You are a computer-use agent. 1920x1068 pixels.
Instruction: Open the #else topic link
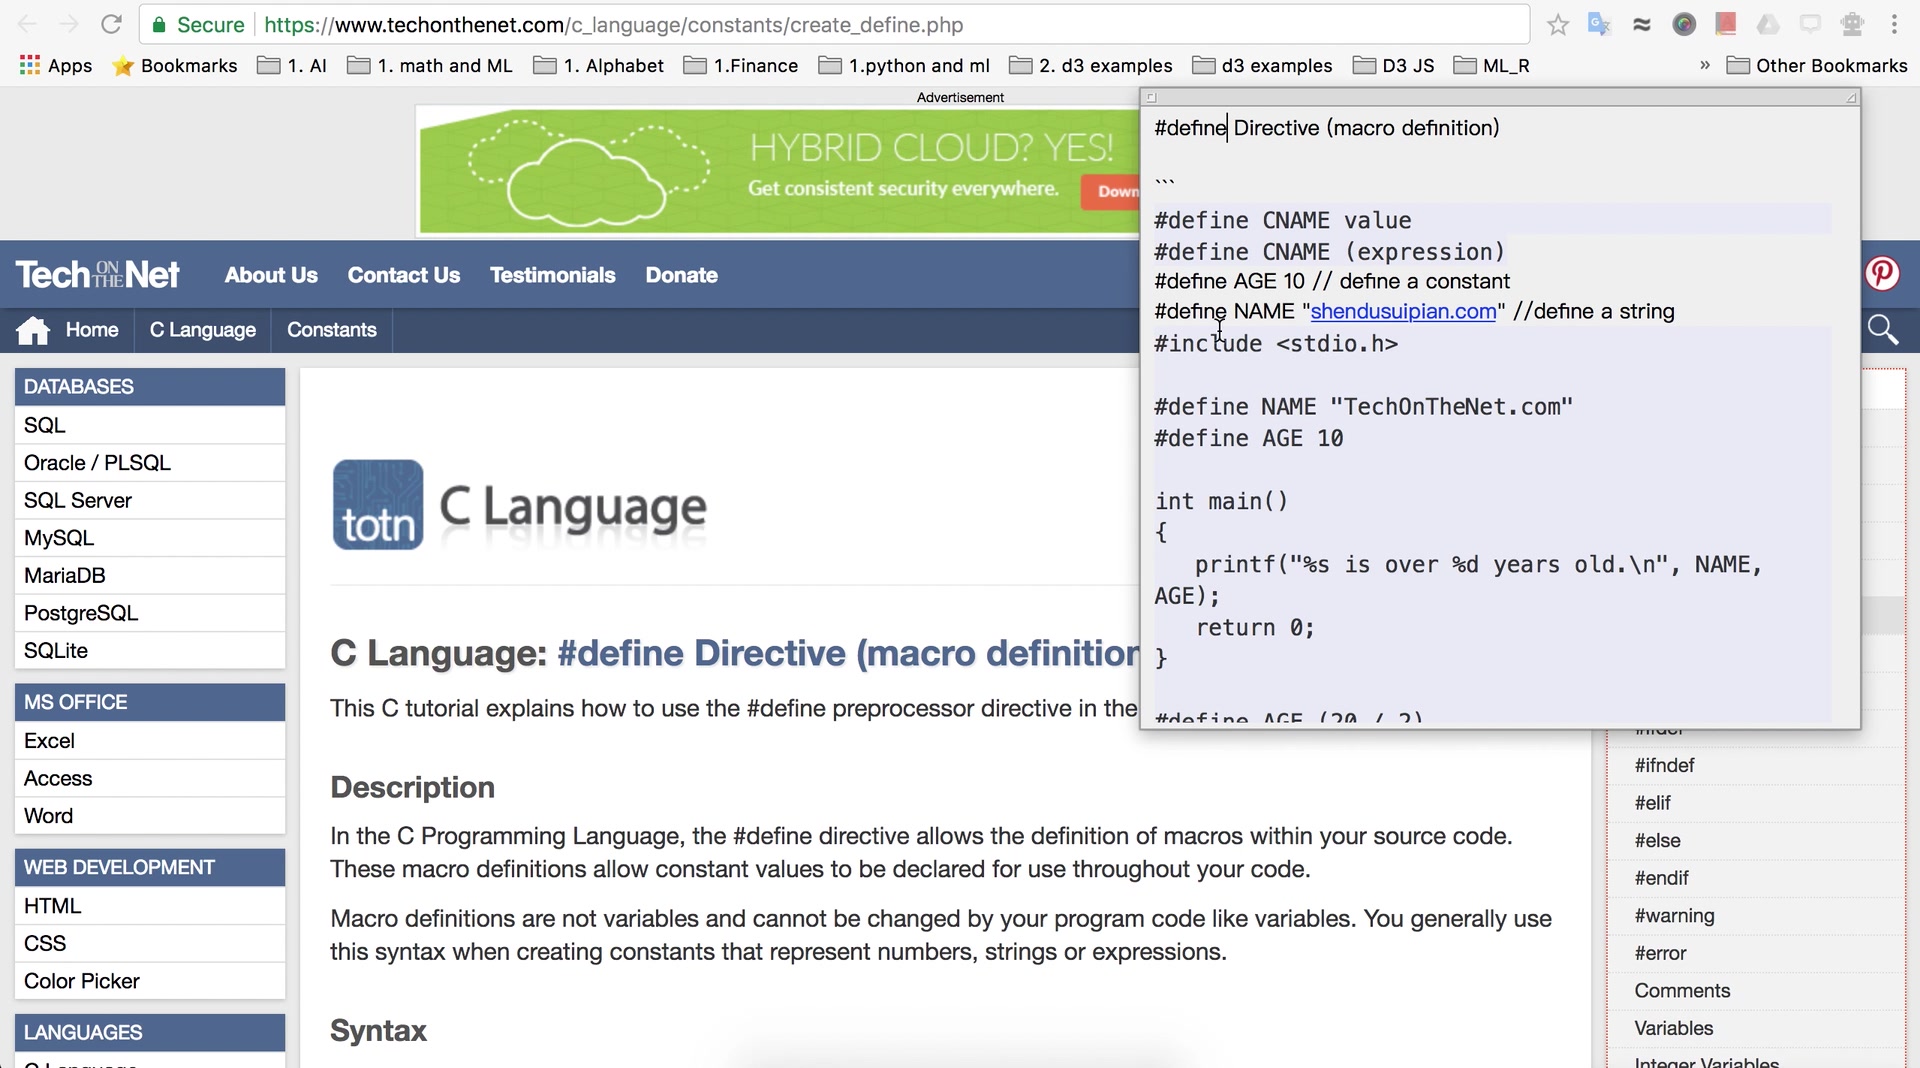click(1657, 841)
